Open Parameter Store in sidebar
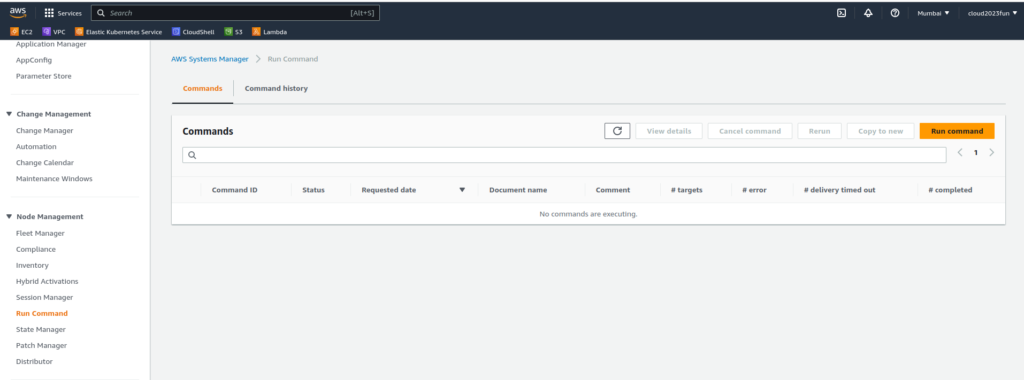The width and height of the screenshot is (1024, 380). (x=44, y=76)
